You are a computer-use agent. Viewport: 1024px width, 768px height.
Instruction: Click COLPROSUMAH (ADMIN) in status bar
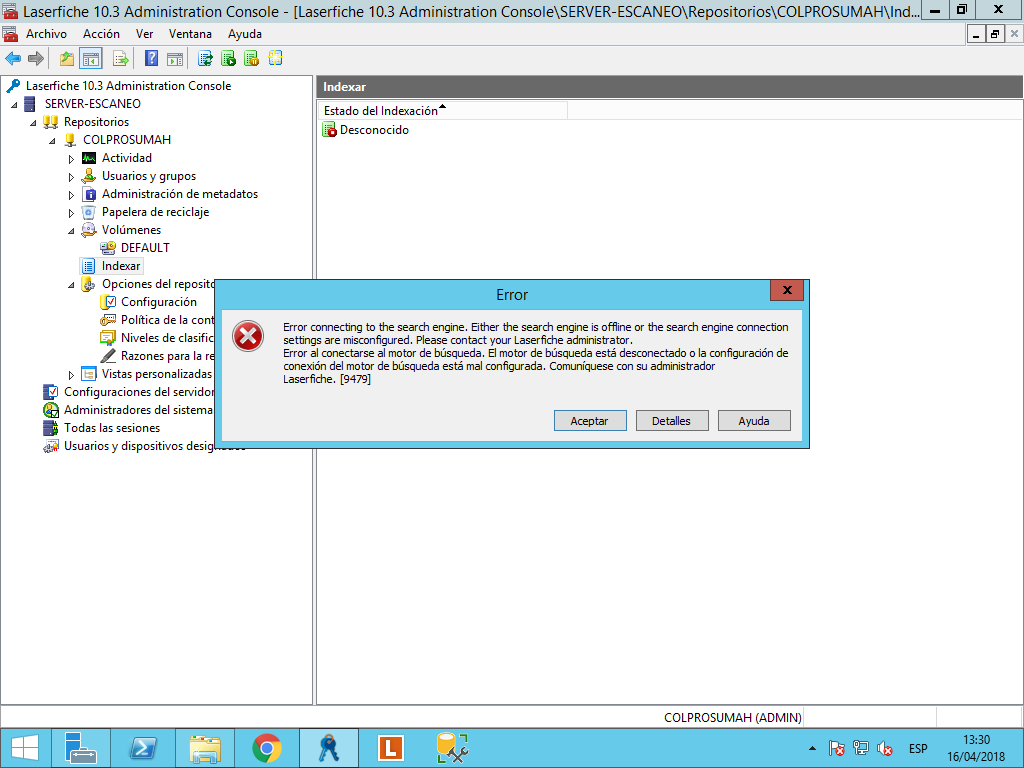point(733,717)
